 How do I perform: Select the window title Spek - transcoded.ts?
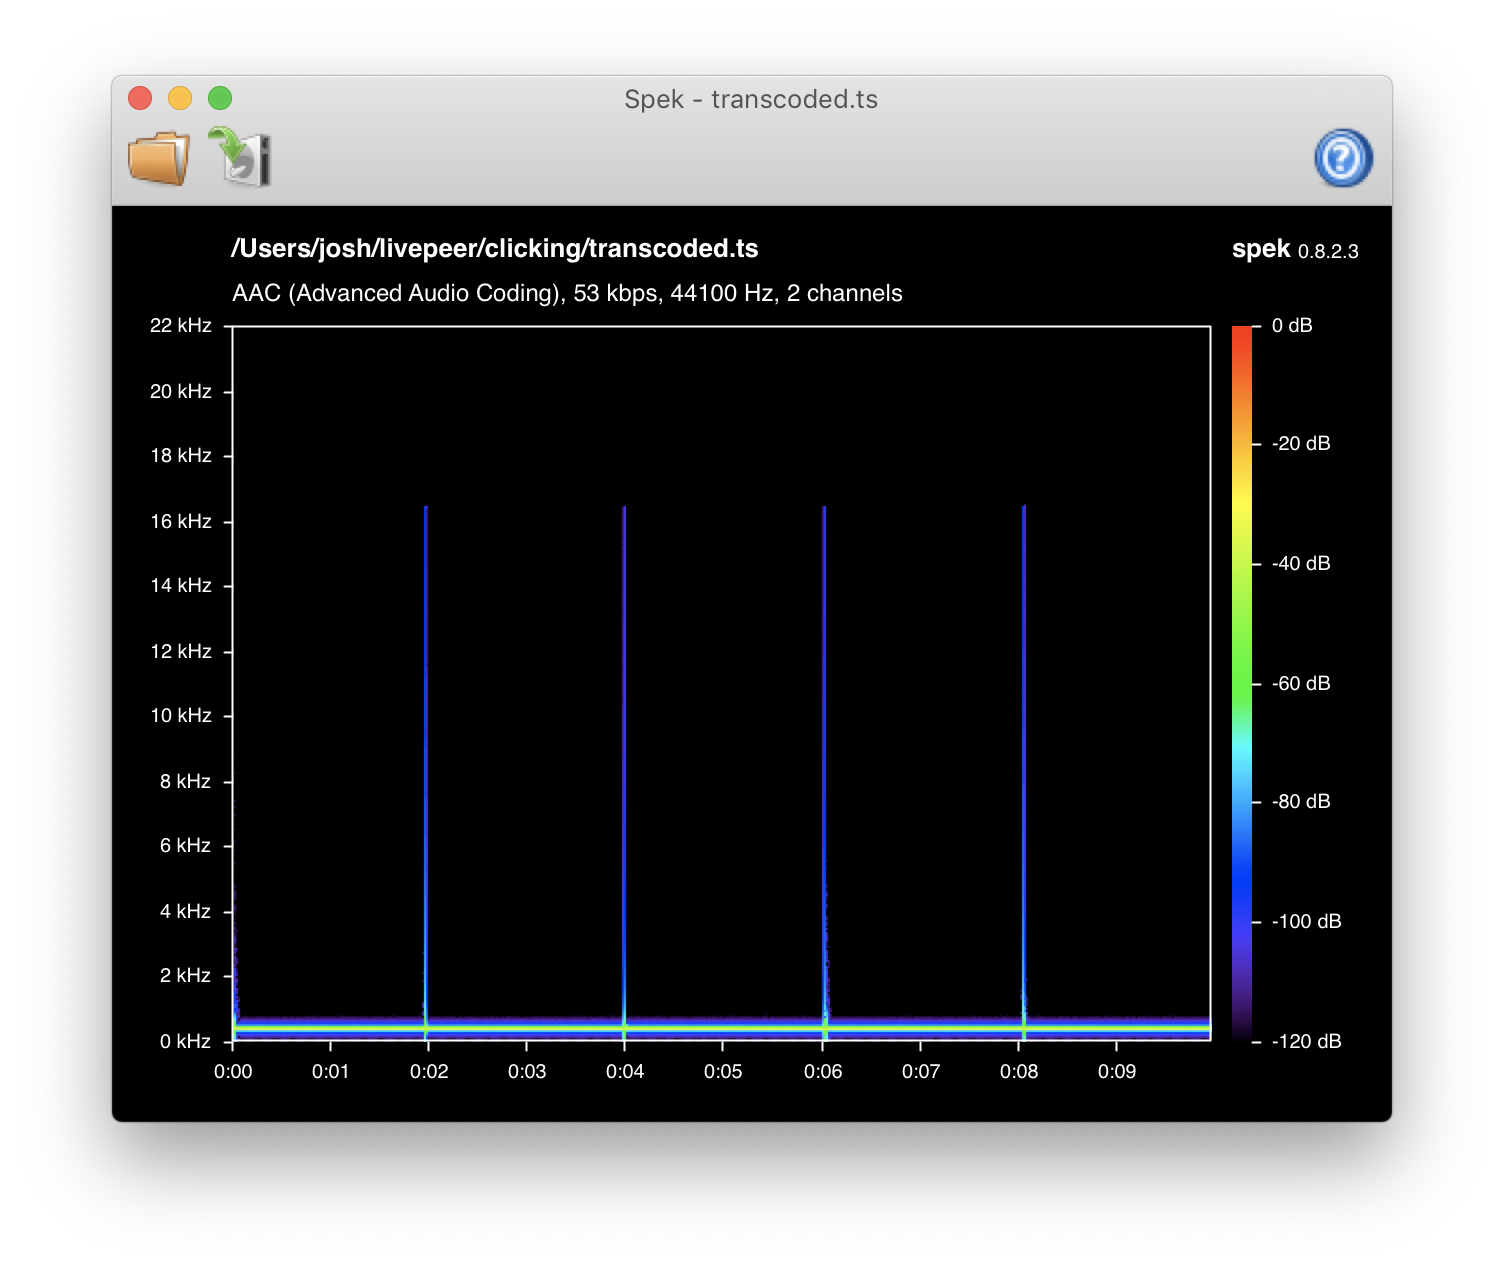pyautogui.click(x=751, y=99)
